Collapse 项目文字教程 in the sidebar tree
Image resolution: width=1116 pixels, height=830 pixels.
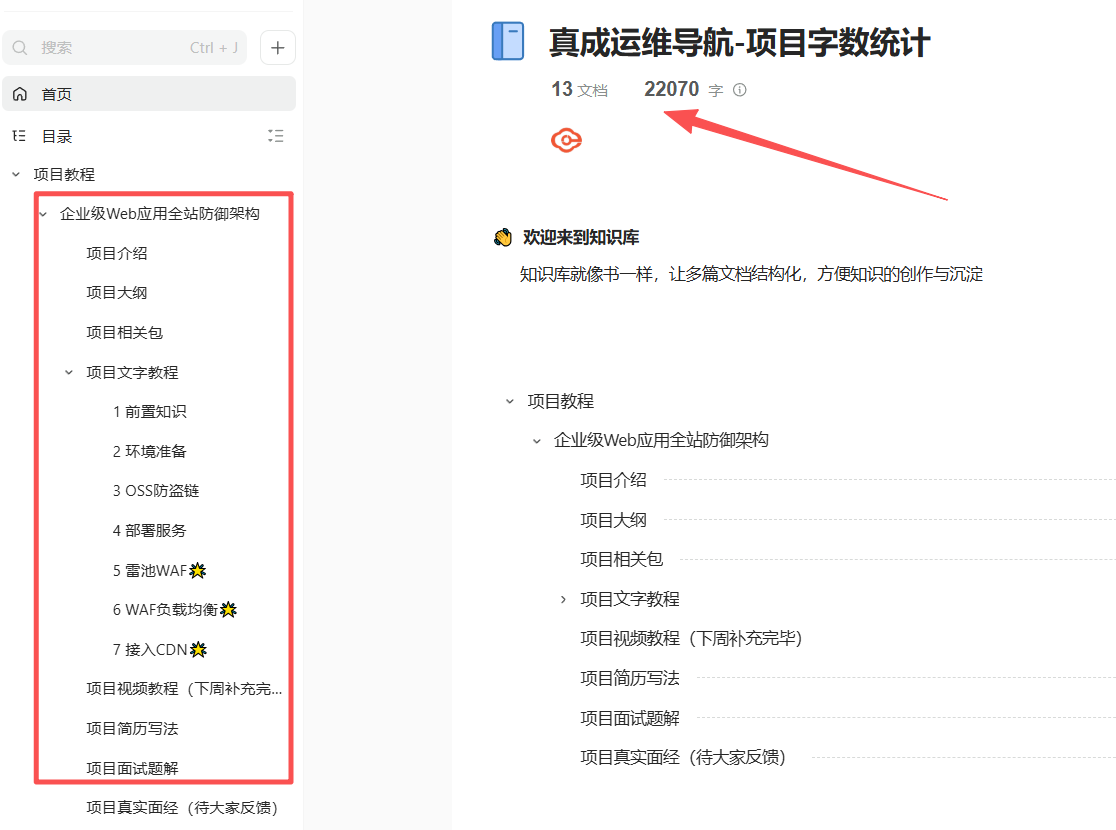pyautogui.click(x=68, y=372)
